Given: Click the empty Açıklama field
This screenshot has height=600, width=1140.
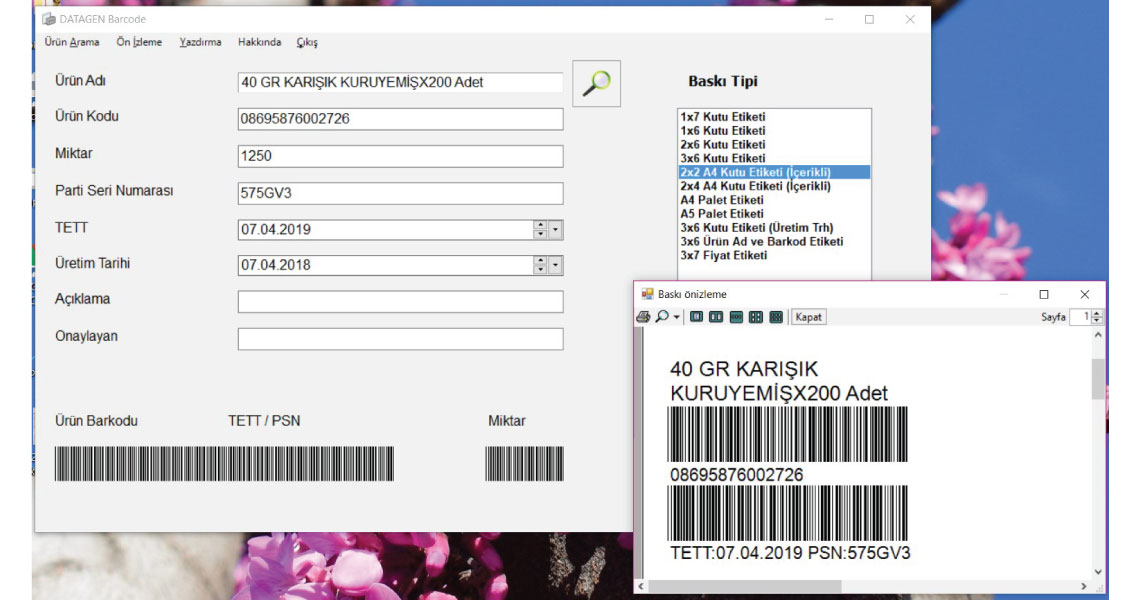Looking at the screenshot, I should (x=400, y=301).
